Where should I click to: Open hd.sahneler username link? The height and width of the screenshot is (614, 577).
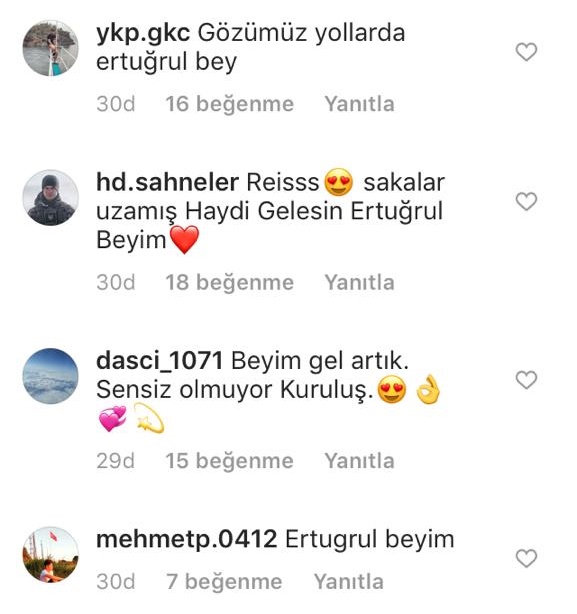coord(168,182)
